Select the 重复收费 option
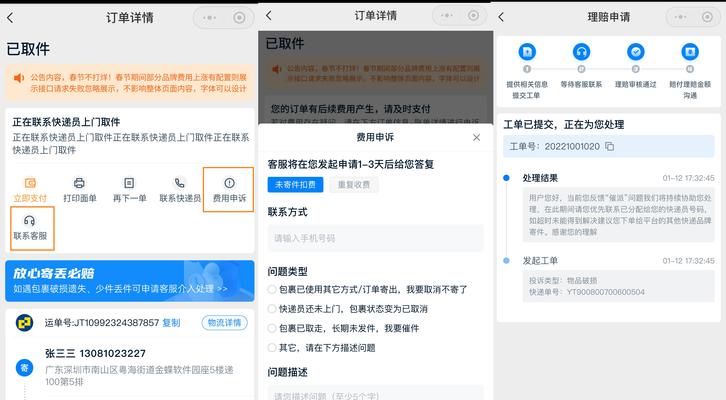The height and width of the screenshot is (400, 726). [354, 185]
